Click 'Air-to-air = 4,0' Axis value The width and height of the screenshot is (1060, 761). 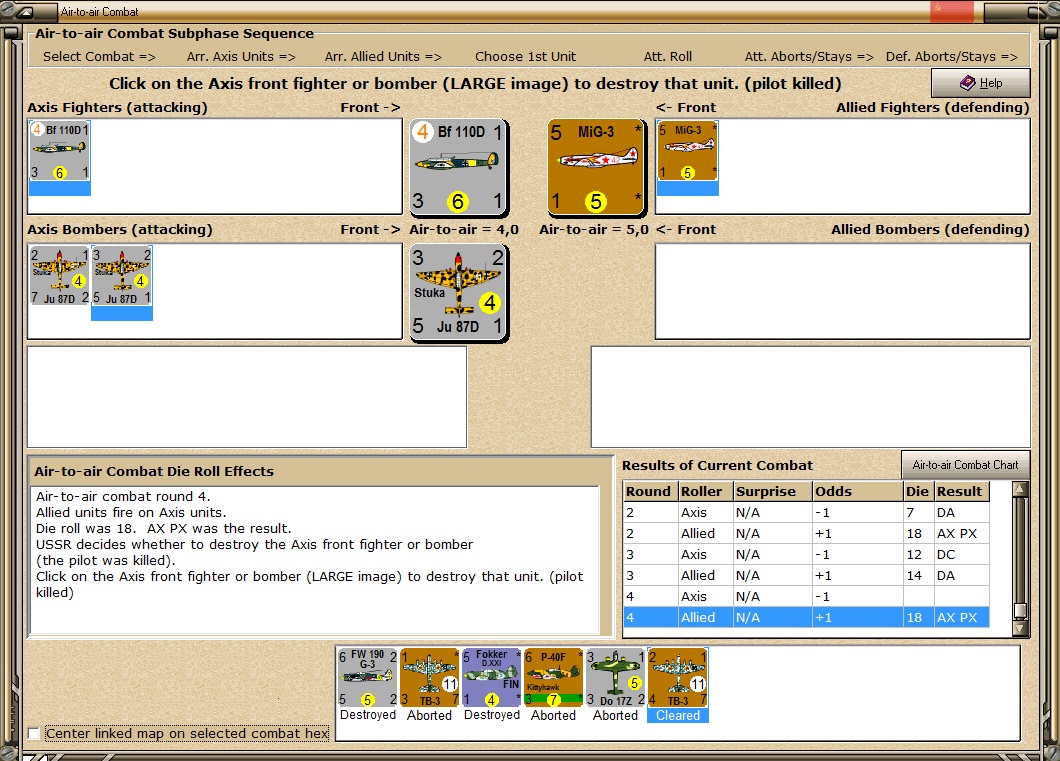pyautogui.click(x=464, y=230)
